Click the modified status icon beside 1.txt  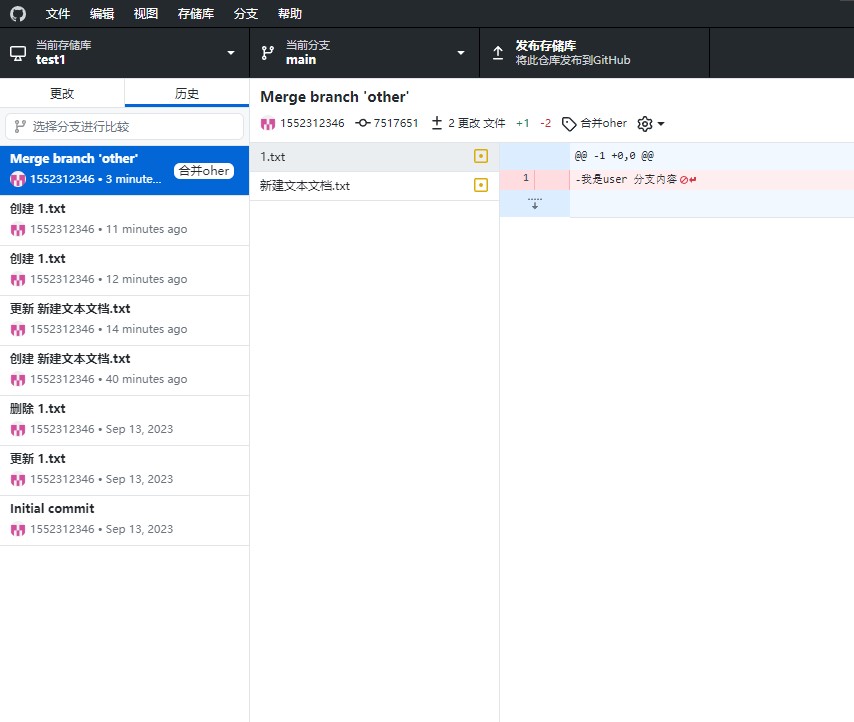(x=481, y=157)
